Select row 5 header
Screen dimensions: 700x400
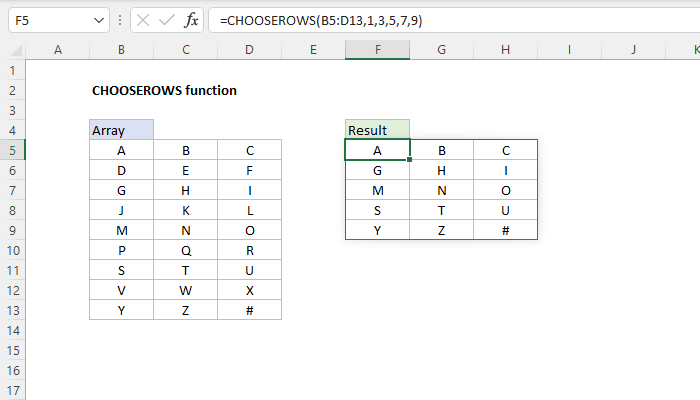click(12, 150)
